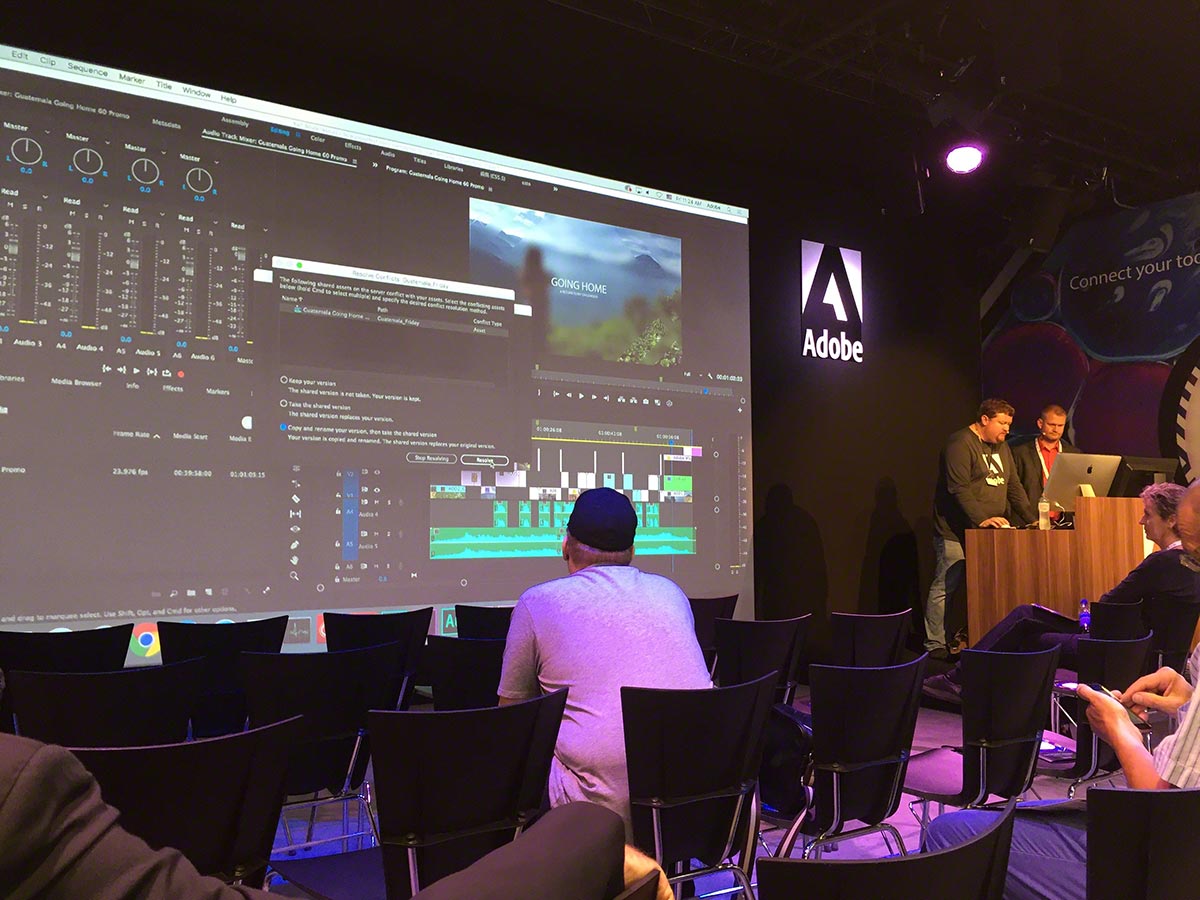Click the Resolve button

tap(485, 460)
